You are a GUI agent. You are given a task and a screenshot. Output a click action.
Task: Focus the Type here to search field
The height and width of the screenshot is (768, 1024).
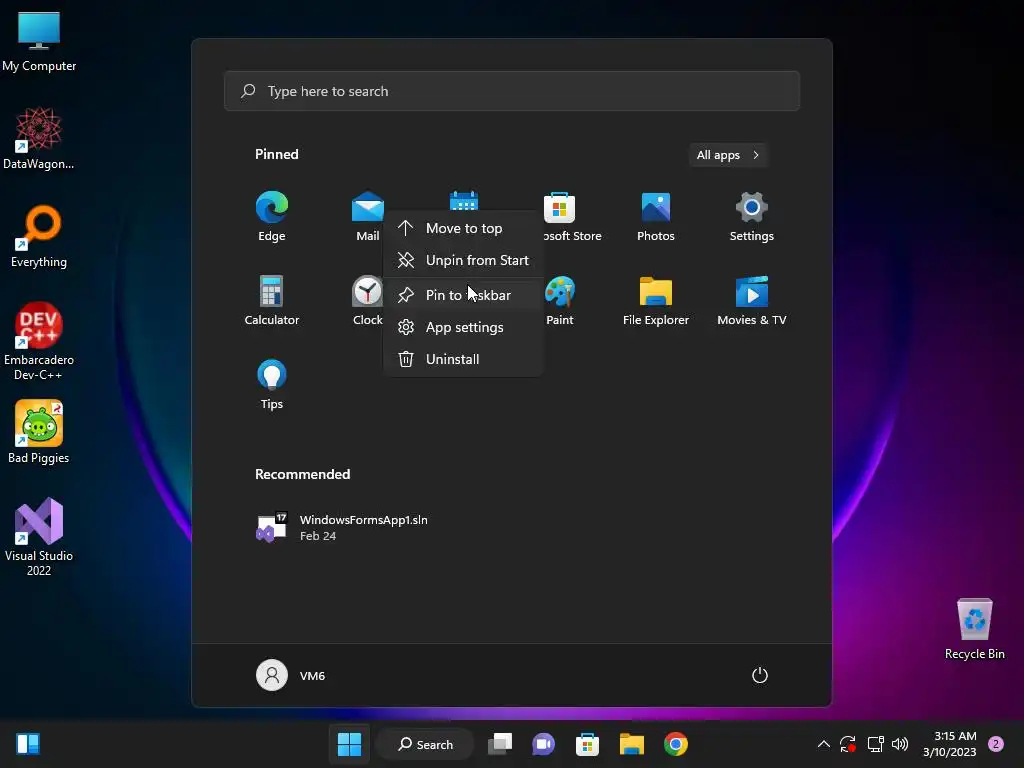point(512,91)
